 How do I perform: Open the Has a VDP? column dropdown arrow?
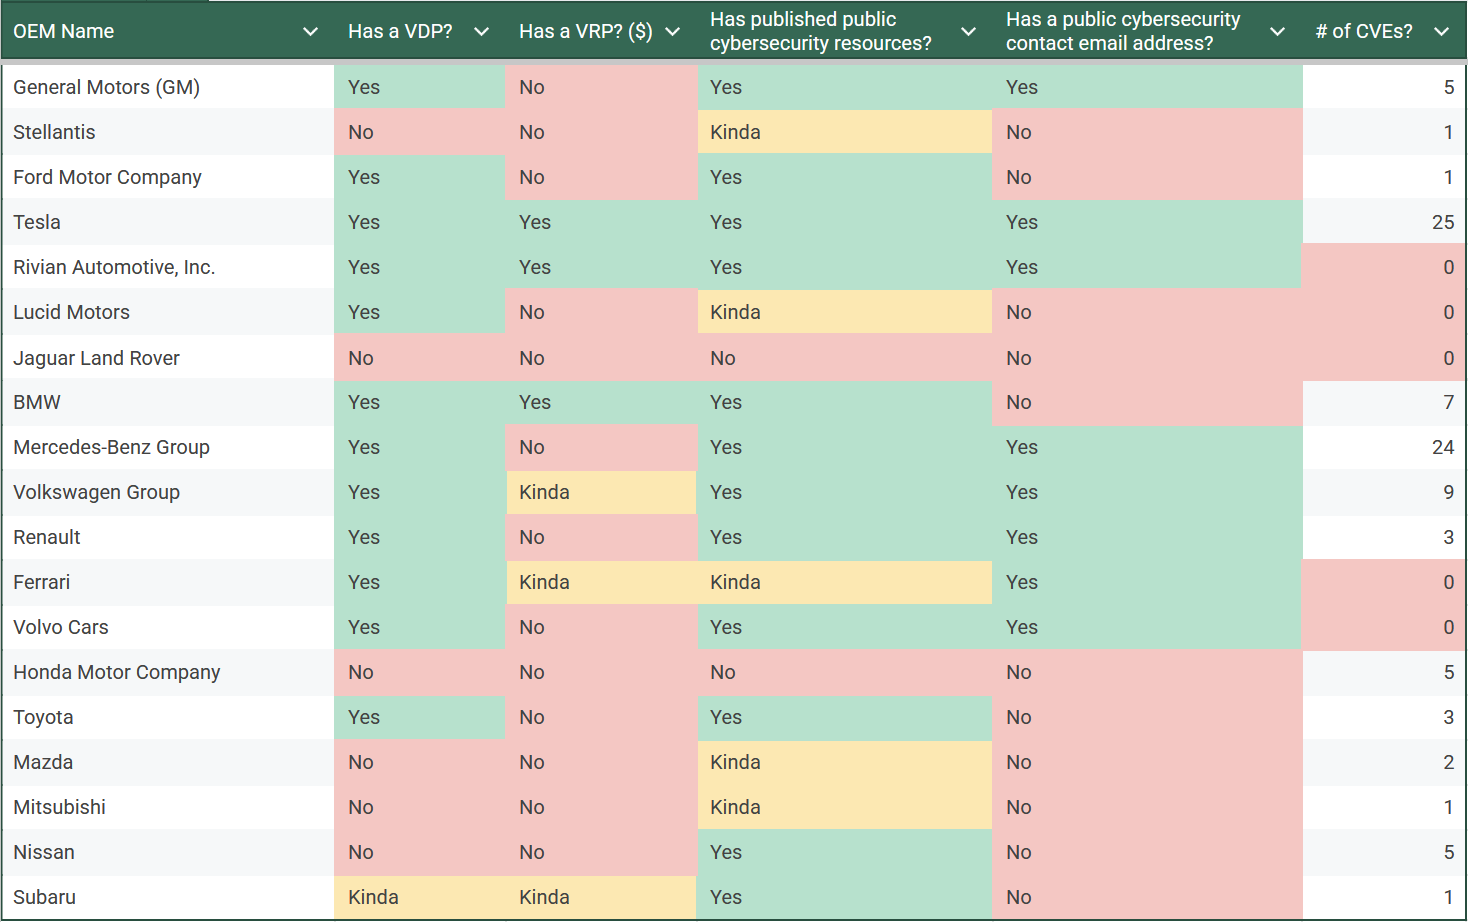coord(481,32)
